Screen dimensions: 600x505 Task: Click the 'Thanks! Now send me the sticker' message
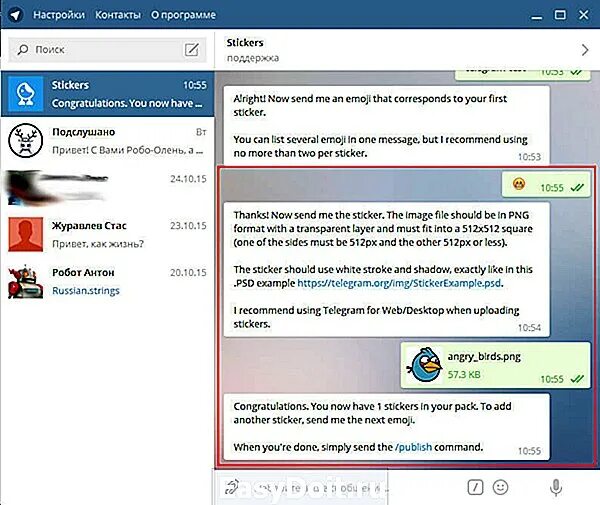386,270
